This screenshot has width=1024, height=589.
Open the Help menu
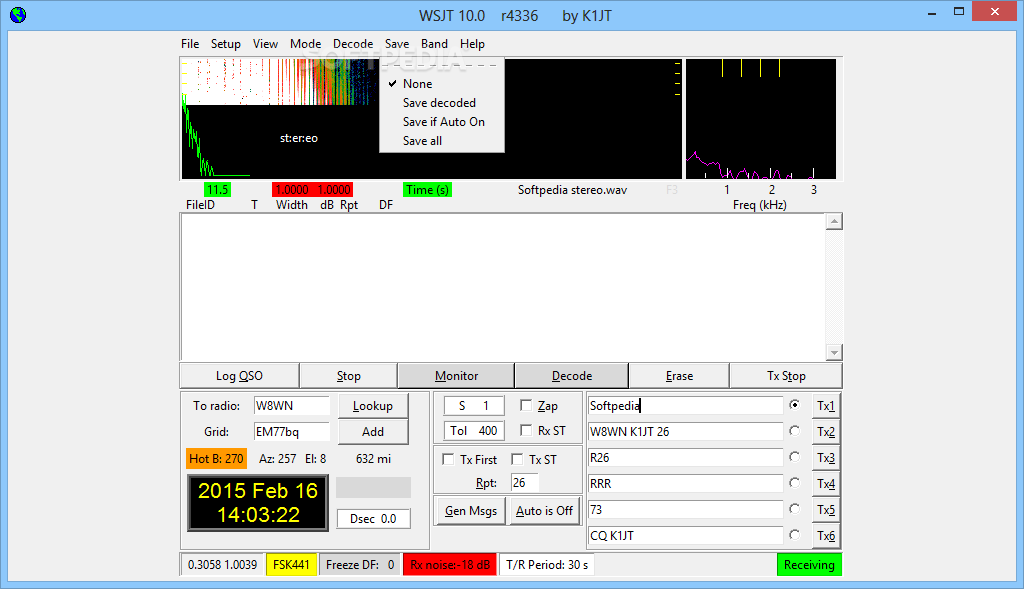472,44
